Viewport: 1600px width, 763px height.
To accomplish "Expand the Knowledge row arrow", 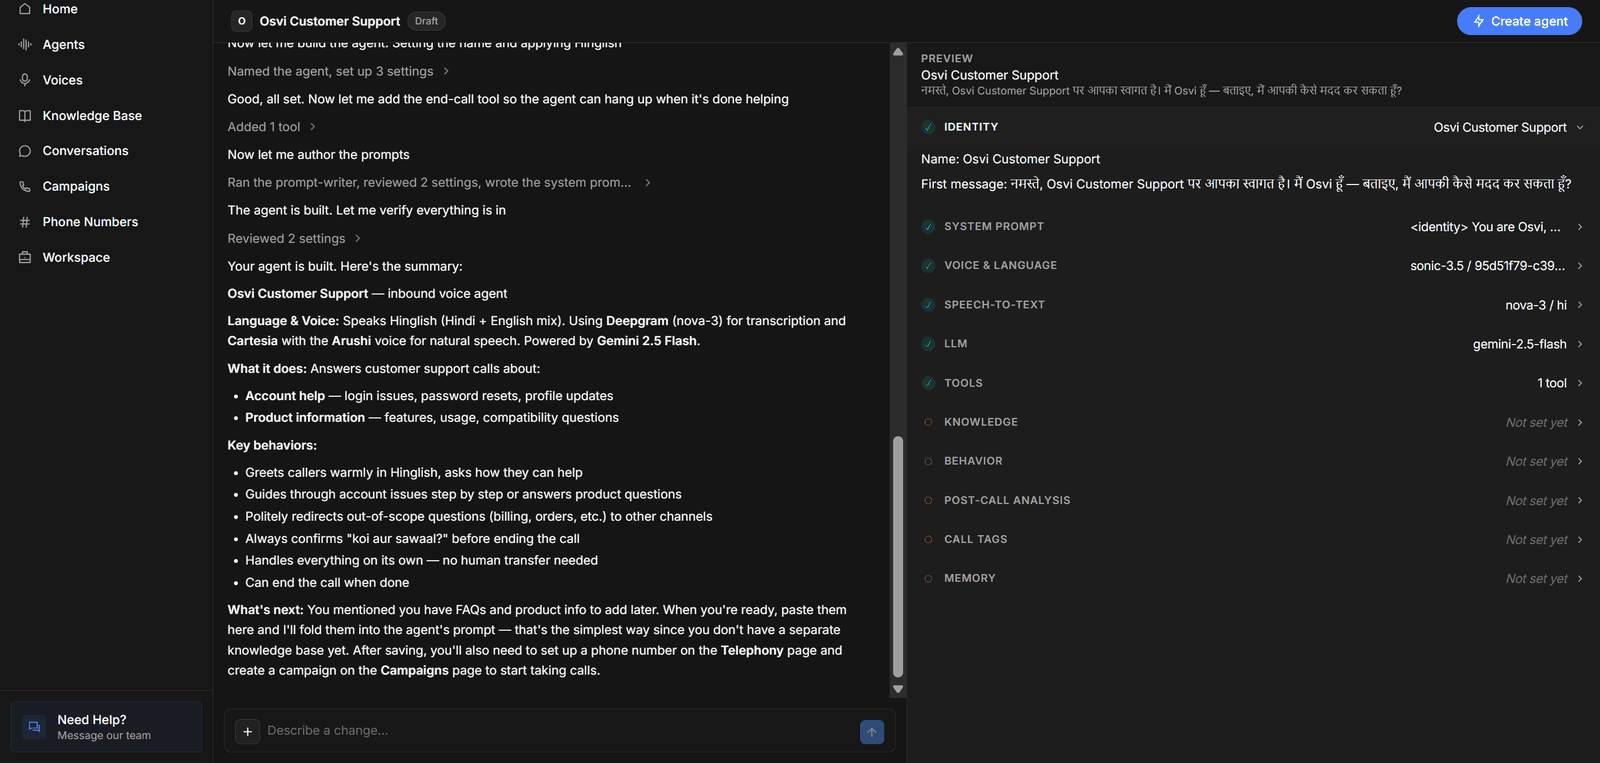I will point(1580,422).
